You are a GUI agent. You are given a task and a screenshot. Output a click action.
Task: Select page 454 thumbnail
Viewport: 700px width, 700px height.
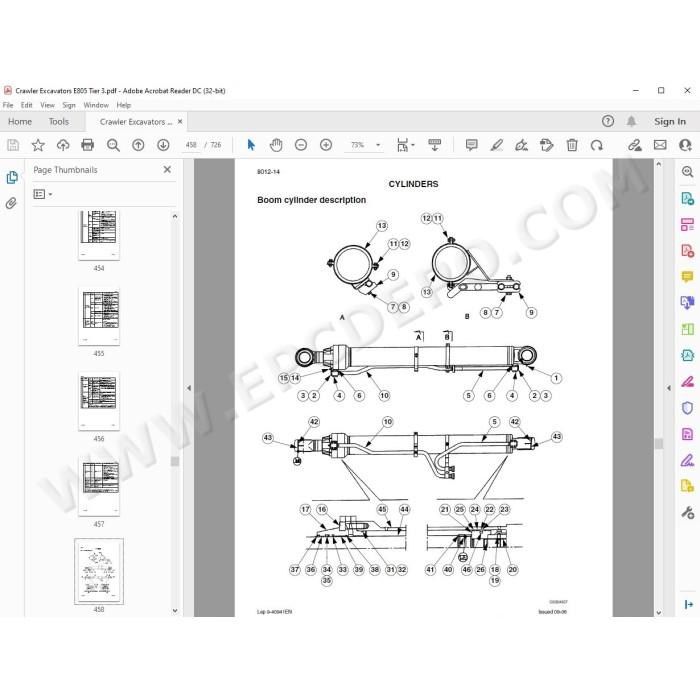pyautogui.click(x=99, y=234)
